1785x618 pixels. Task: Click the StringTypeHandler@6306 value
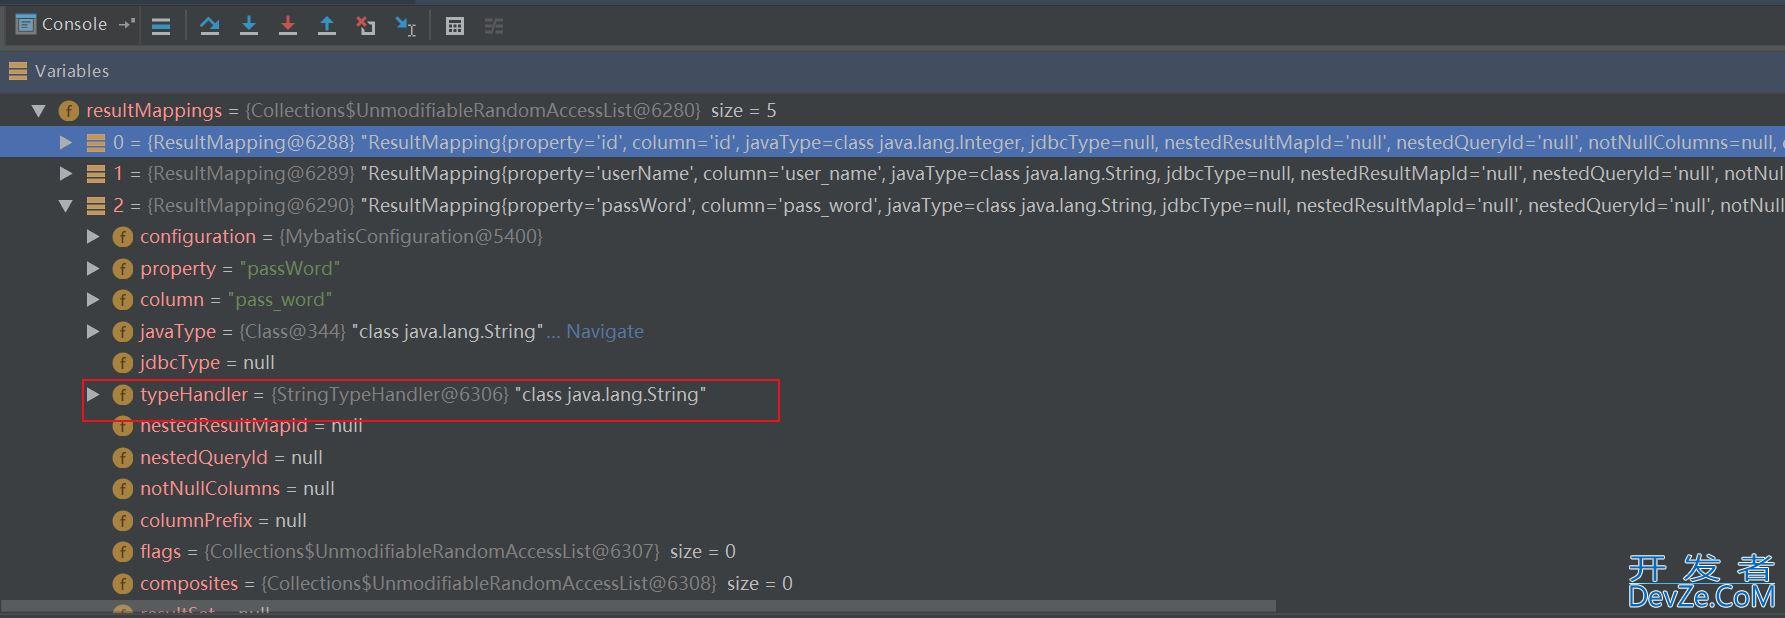(390, 394)
